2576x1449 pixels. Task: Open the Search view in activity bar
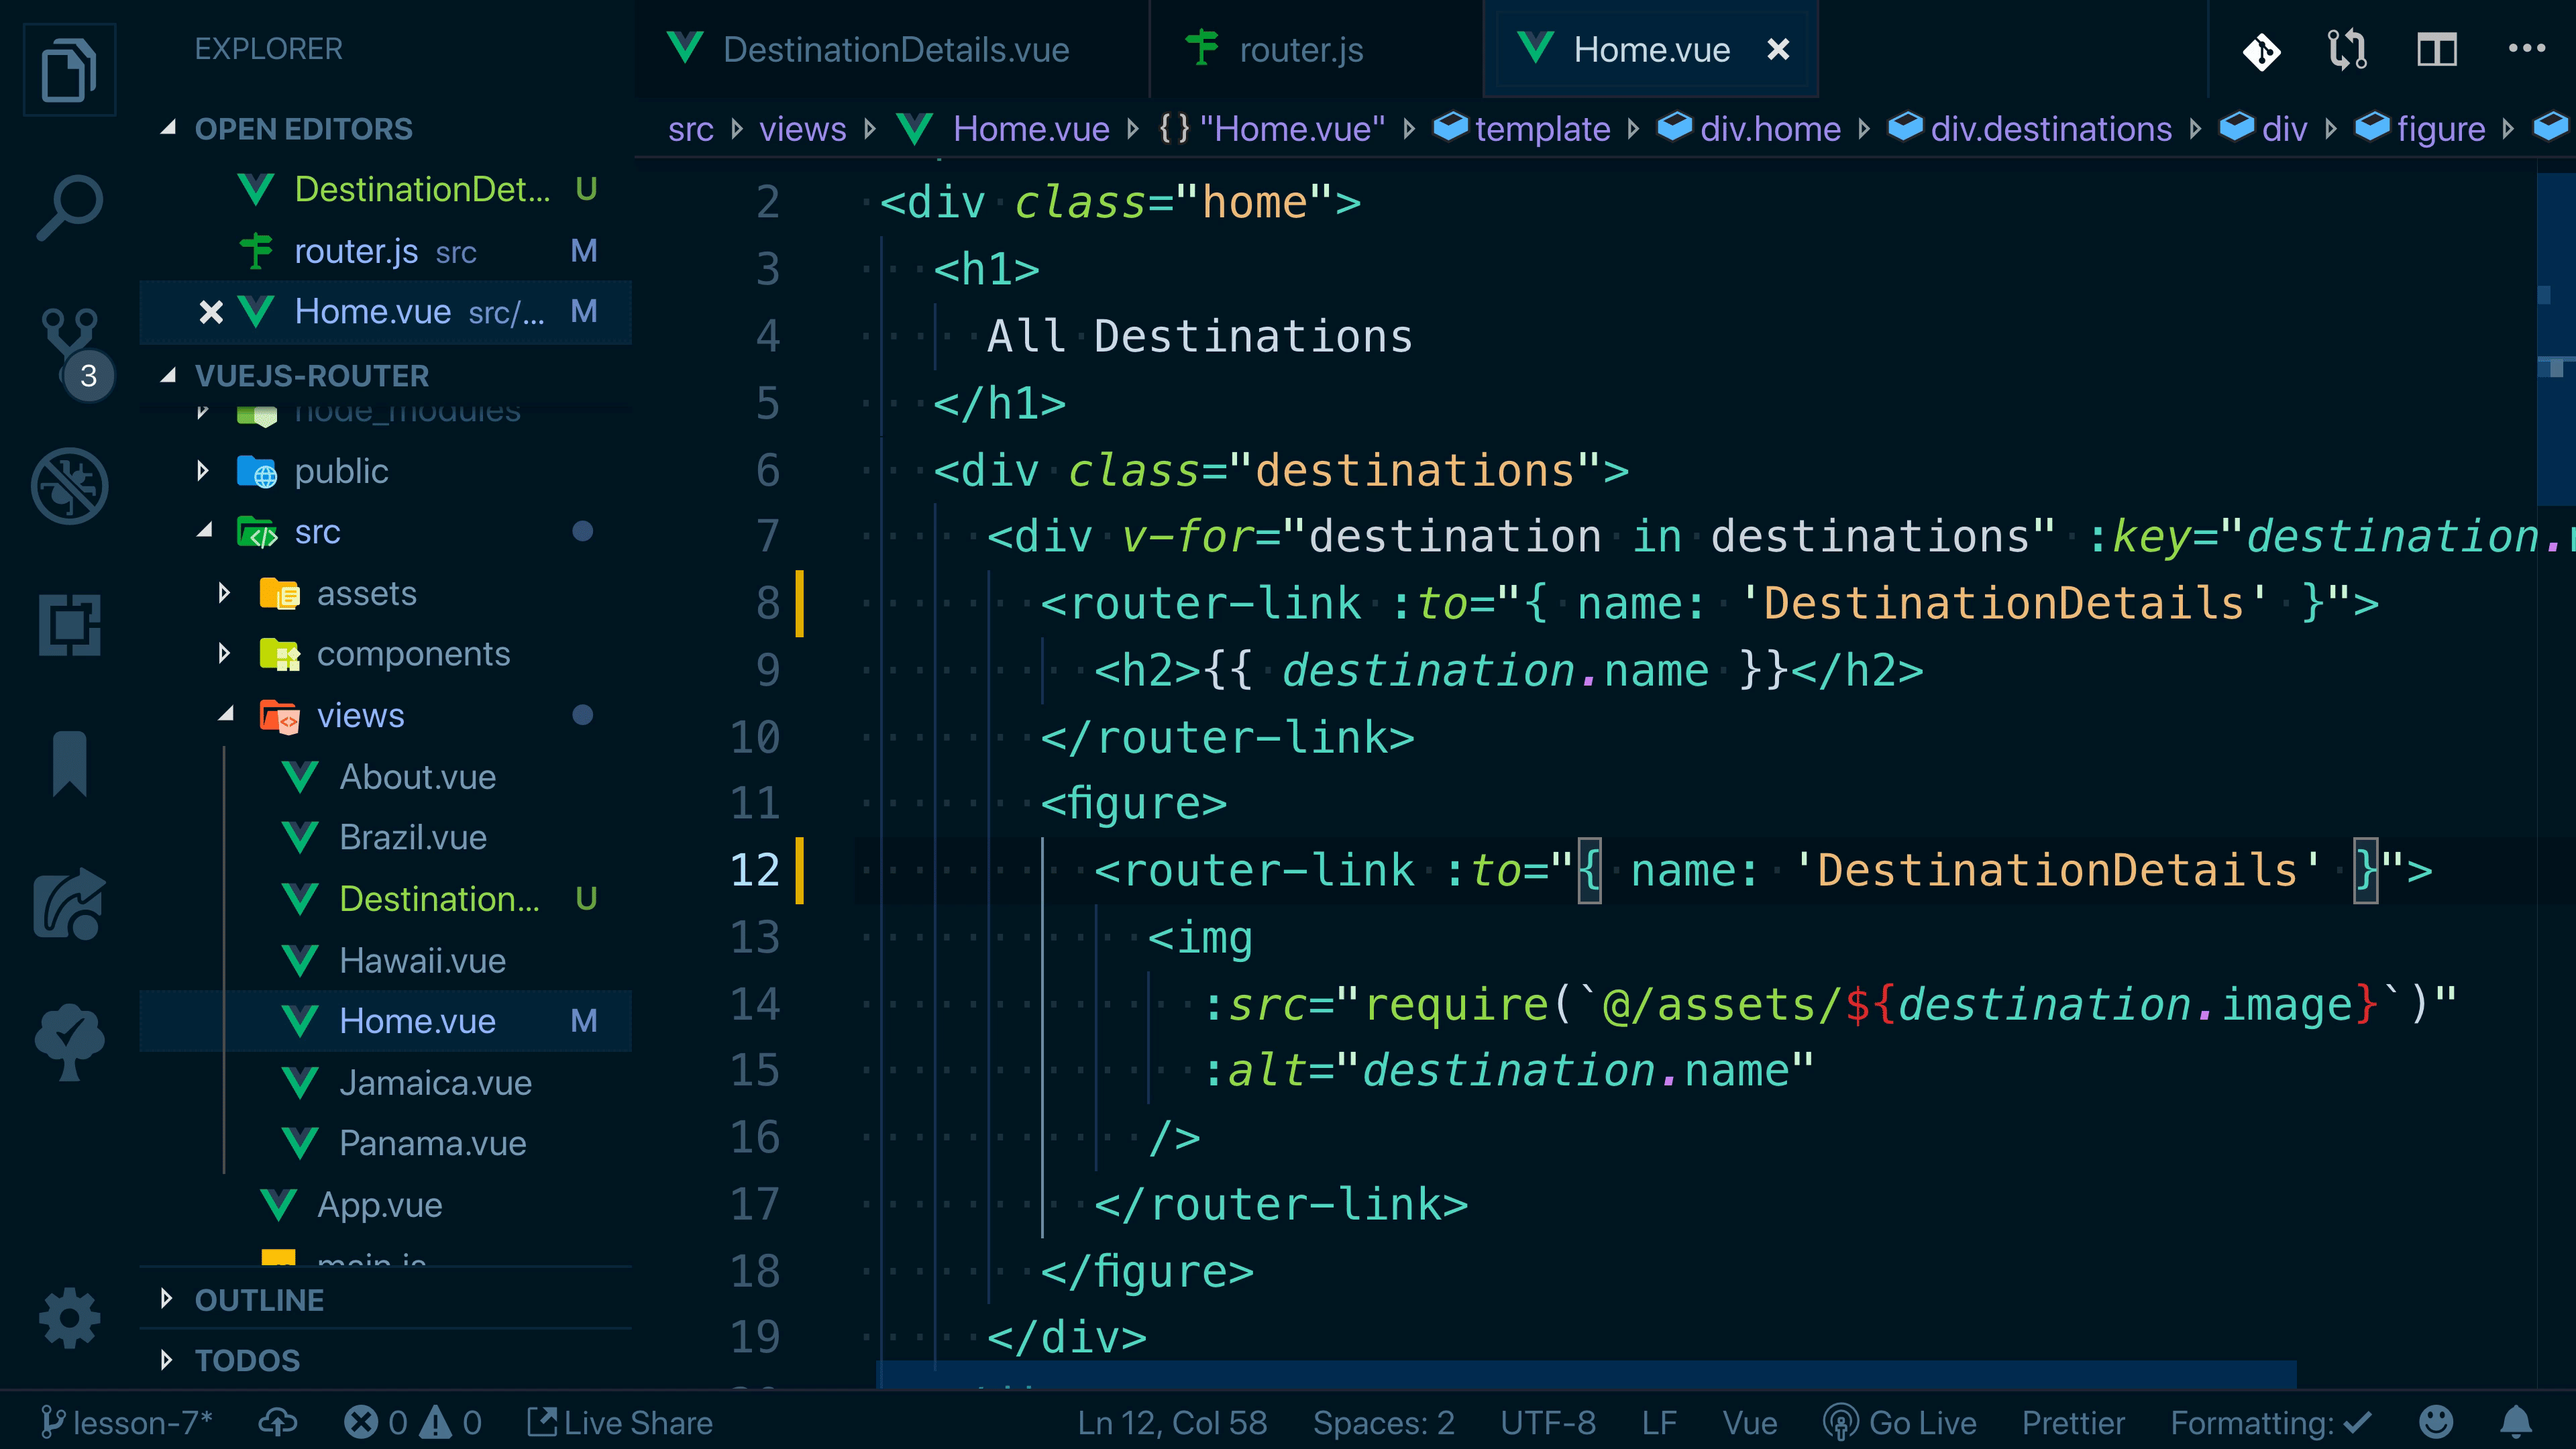[69, 207]
